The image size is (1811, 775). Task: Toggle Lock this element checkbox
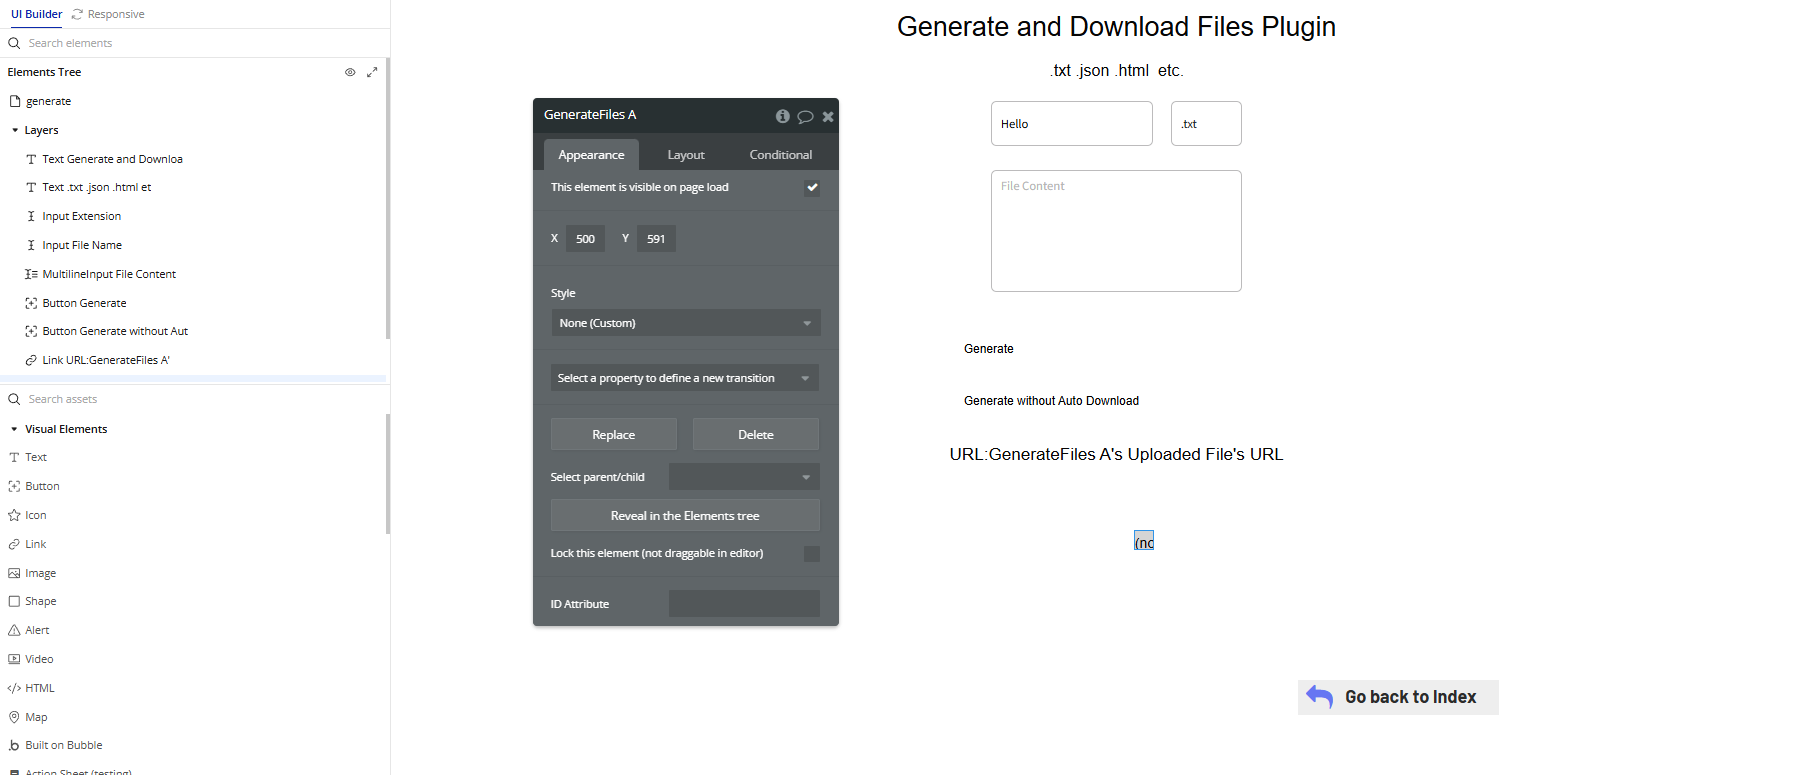pos(812,554)
